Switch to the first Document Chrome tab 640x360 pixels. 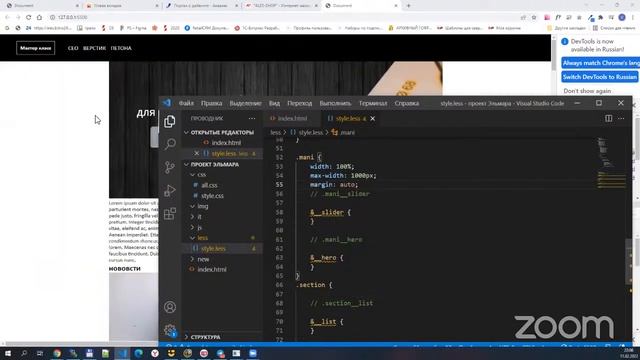(42, 6)
